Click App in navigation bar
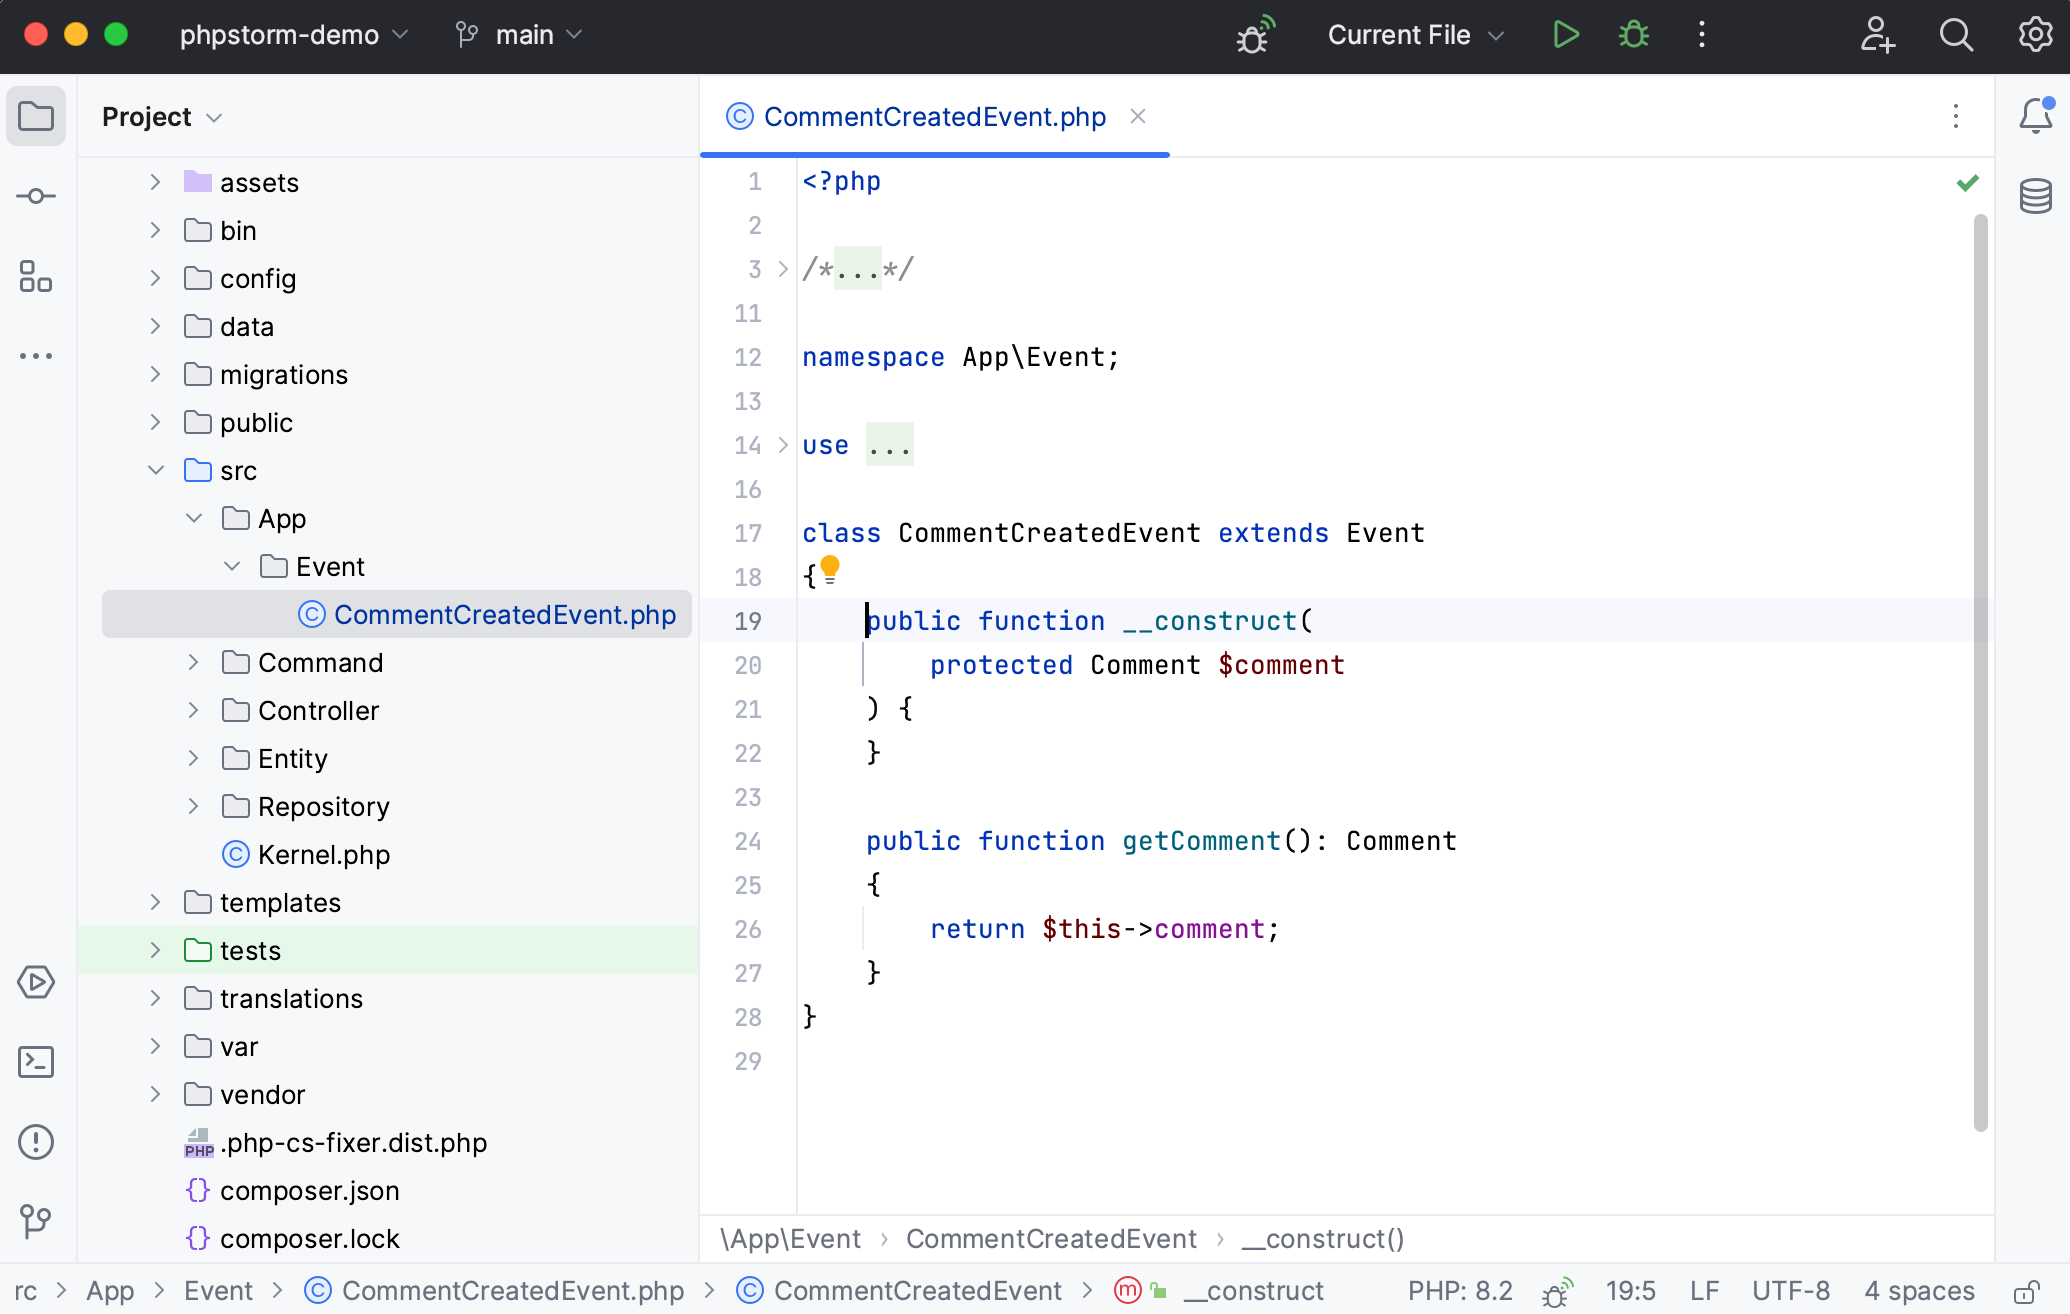Image resolution: width=2070 pixels, height=1314 pixels. click(110, 1291)
